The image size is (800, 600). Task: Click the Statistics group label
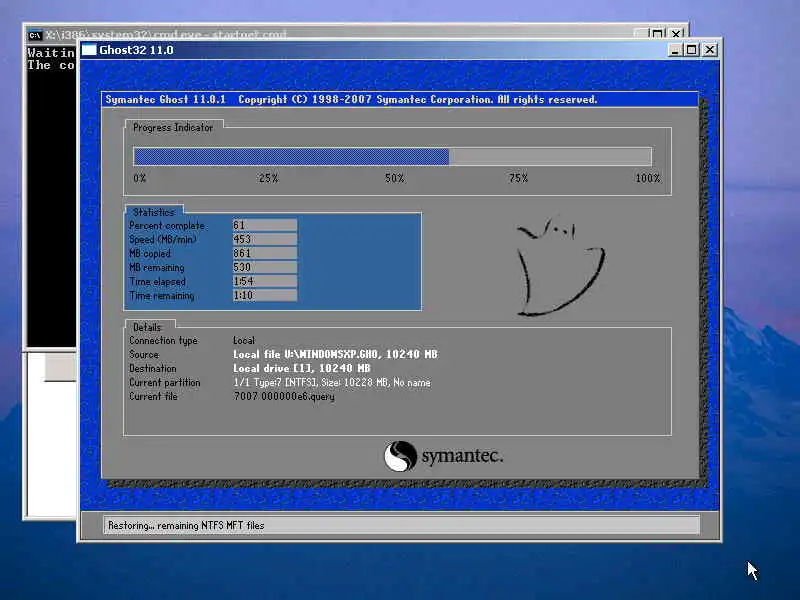coord(154,212)
